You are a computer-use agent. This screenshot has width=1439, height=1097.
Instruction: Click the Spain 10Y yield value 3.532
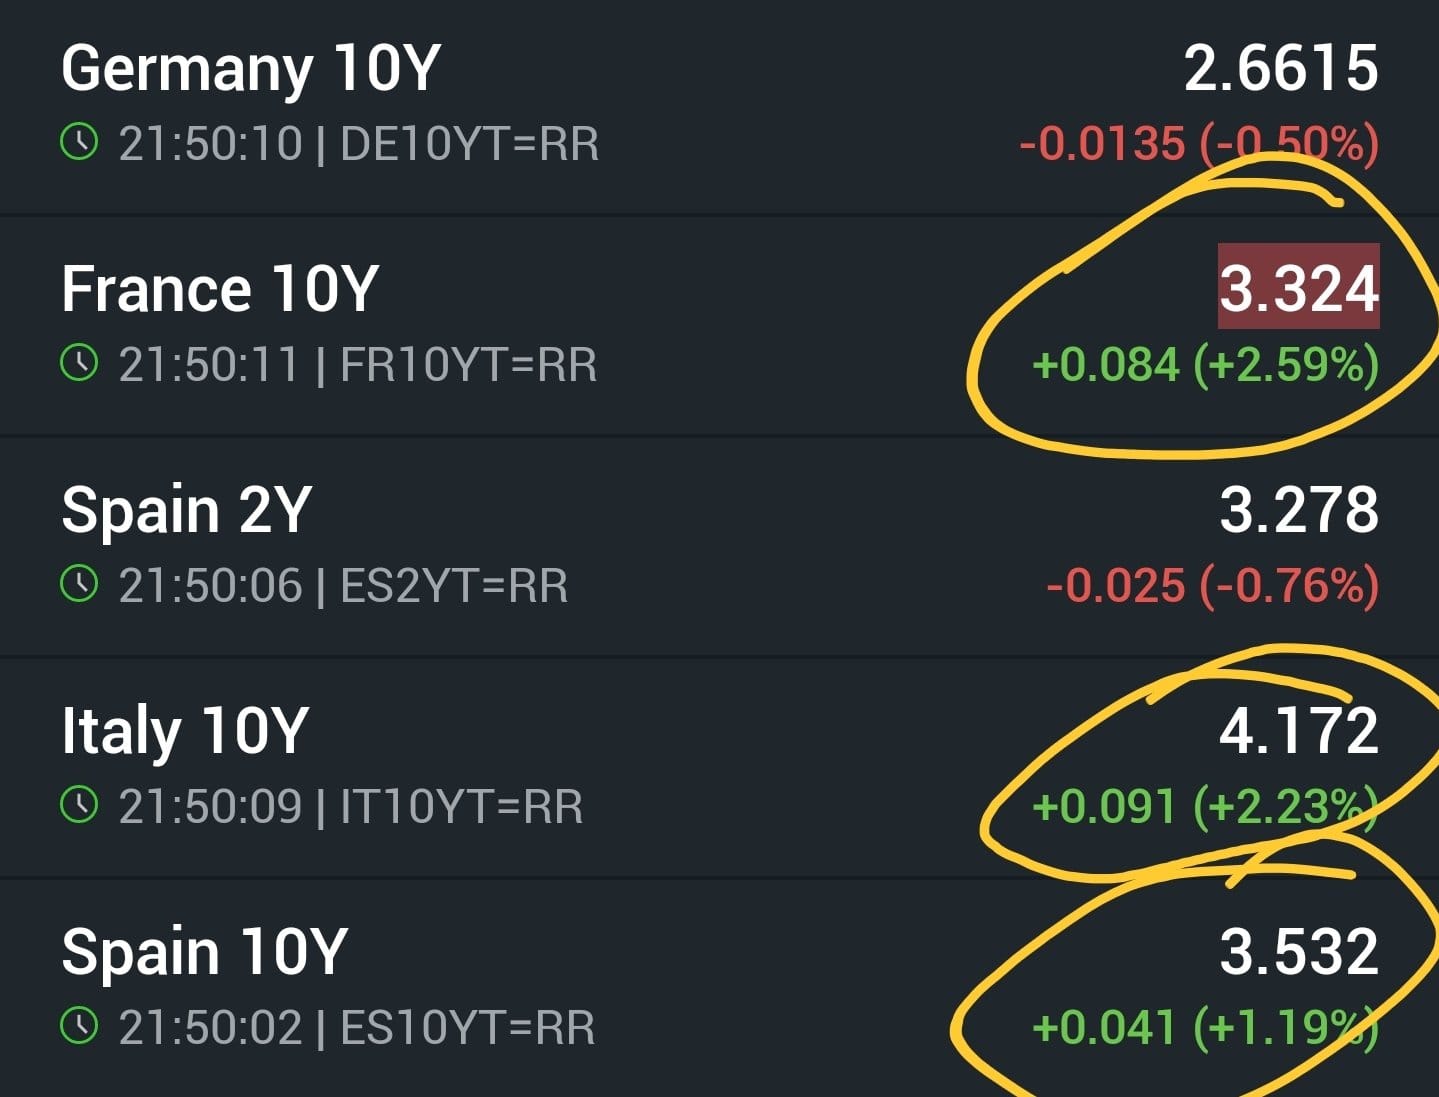pyautogui.click(x=1298, y=952)
